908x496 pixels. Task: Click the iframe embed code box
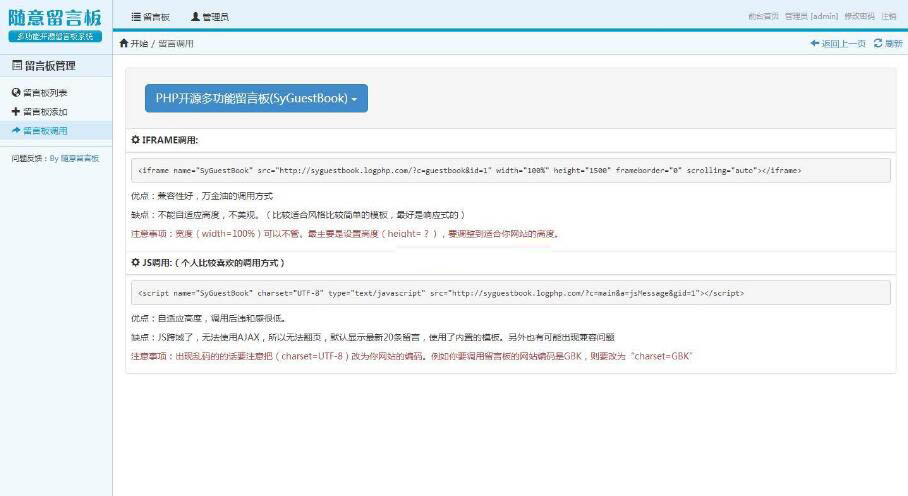[x=511, y=171]
